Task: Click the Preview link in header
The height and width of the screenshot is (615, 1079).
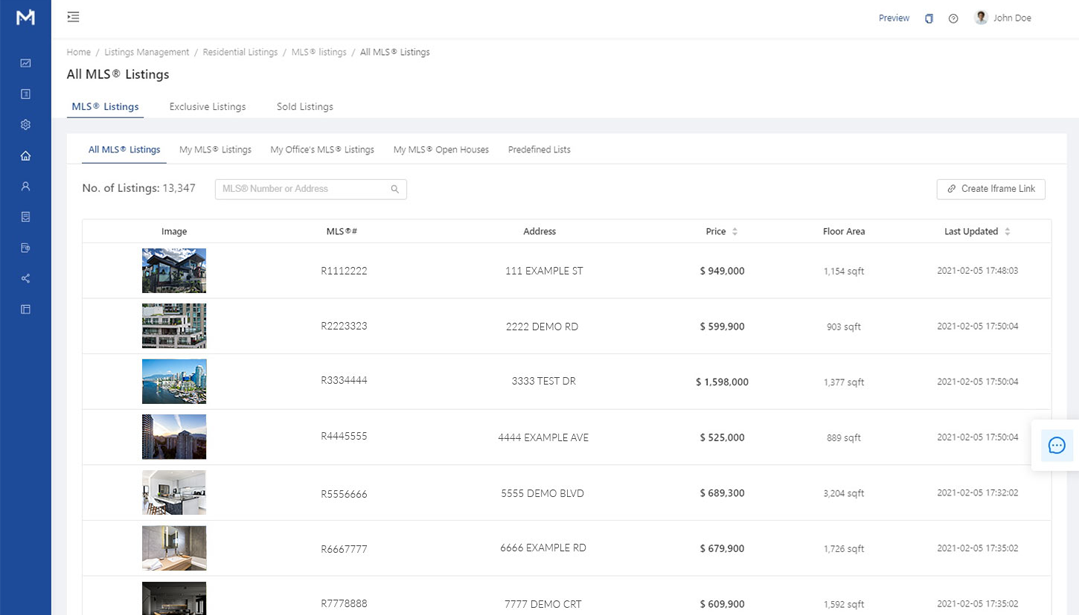Action: coord(894,18)
